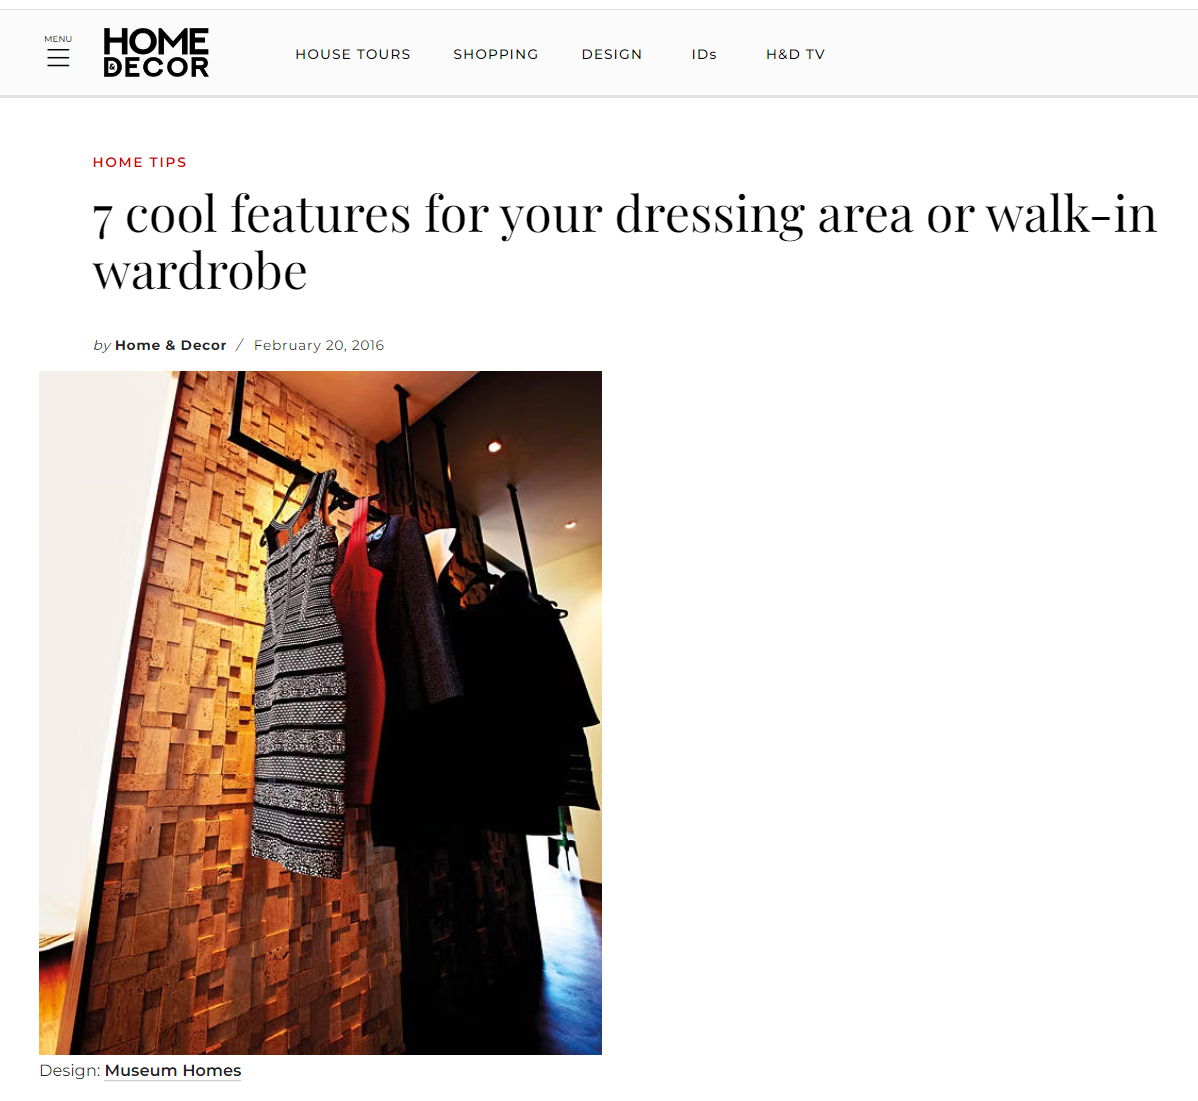
Task: Navigate to H&D TV
Action: pos(795,54)
